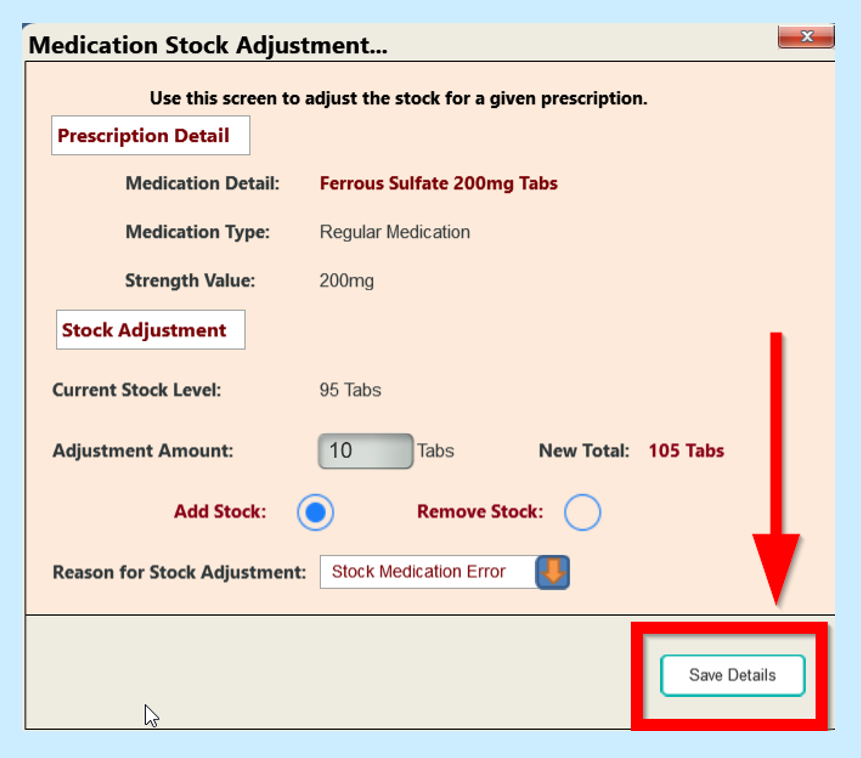
Task: Select the Add Stock radio button
Action: point(315,512)
